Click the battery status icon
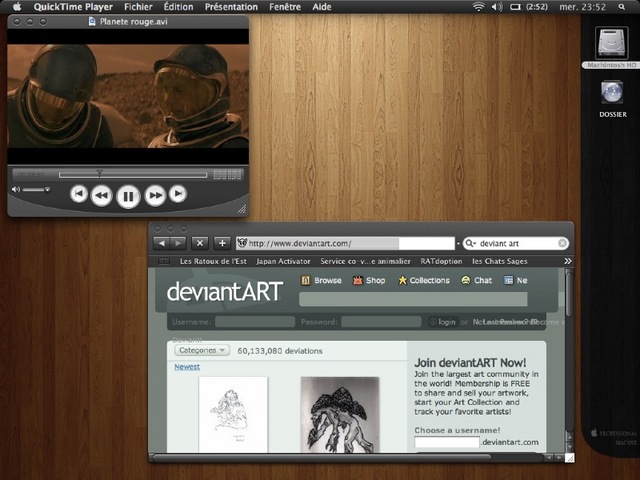The width and height of the screenshot is (640, 480). (516, 7)
